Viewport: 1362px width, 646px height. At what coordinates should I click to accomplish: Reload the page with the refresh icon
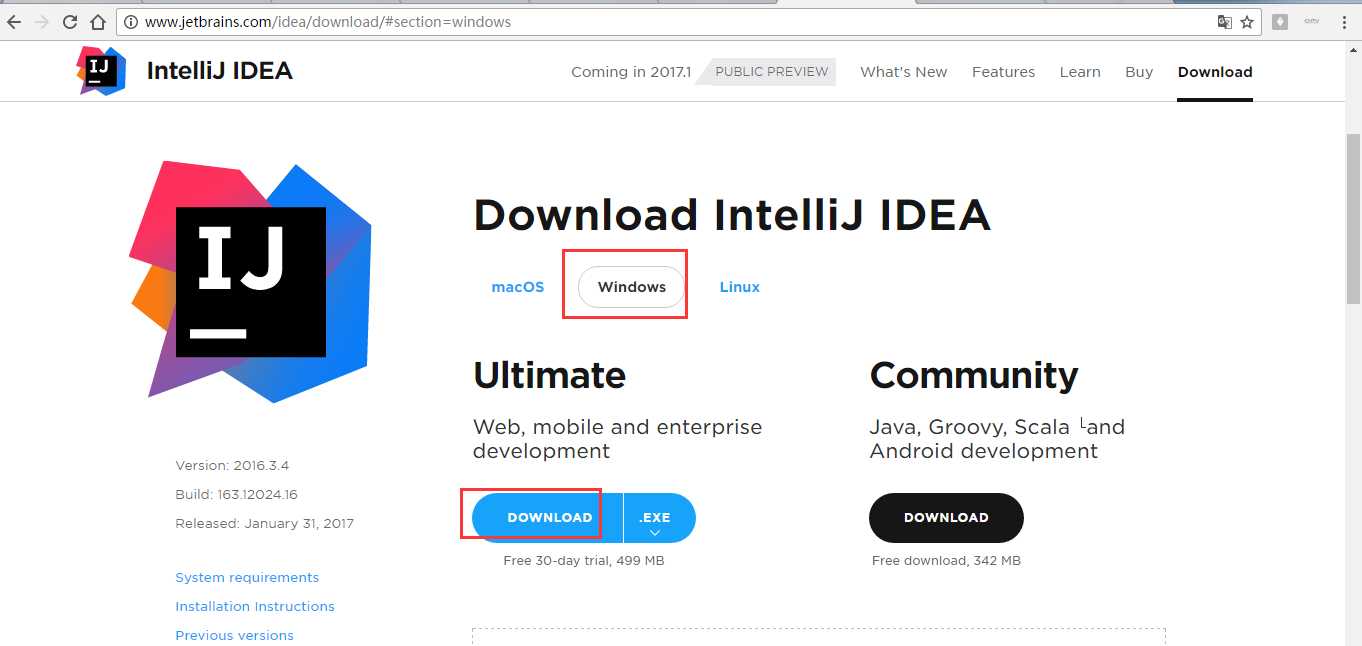click(x=70, y=22)
